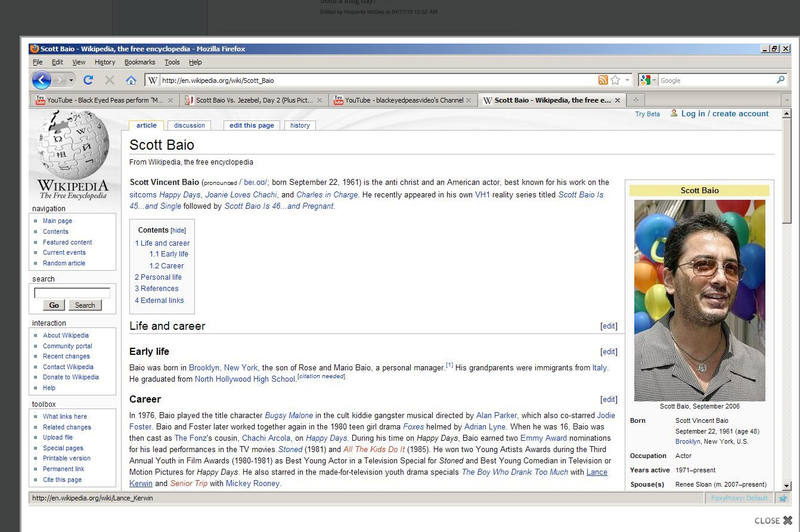Open the History menu
800x532 pixels.
point(105,62)
